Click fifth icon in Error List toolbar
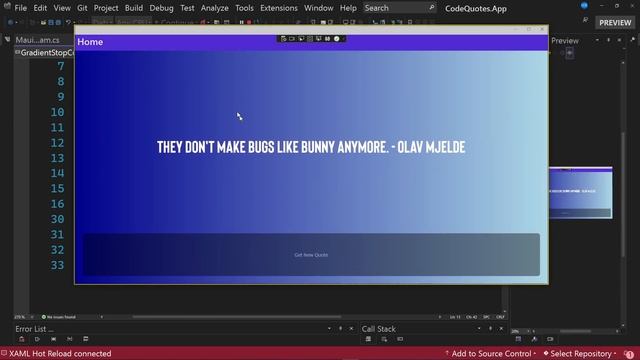The width and height of the screenshot is (640, 360). (85, 339)
